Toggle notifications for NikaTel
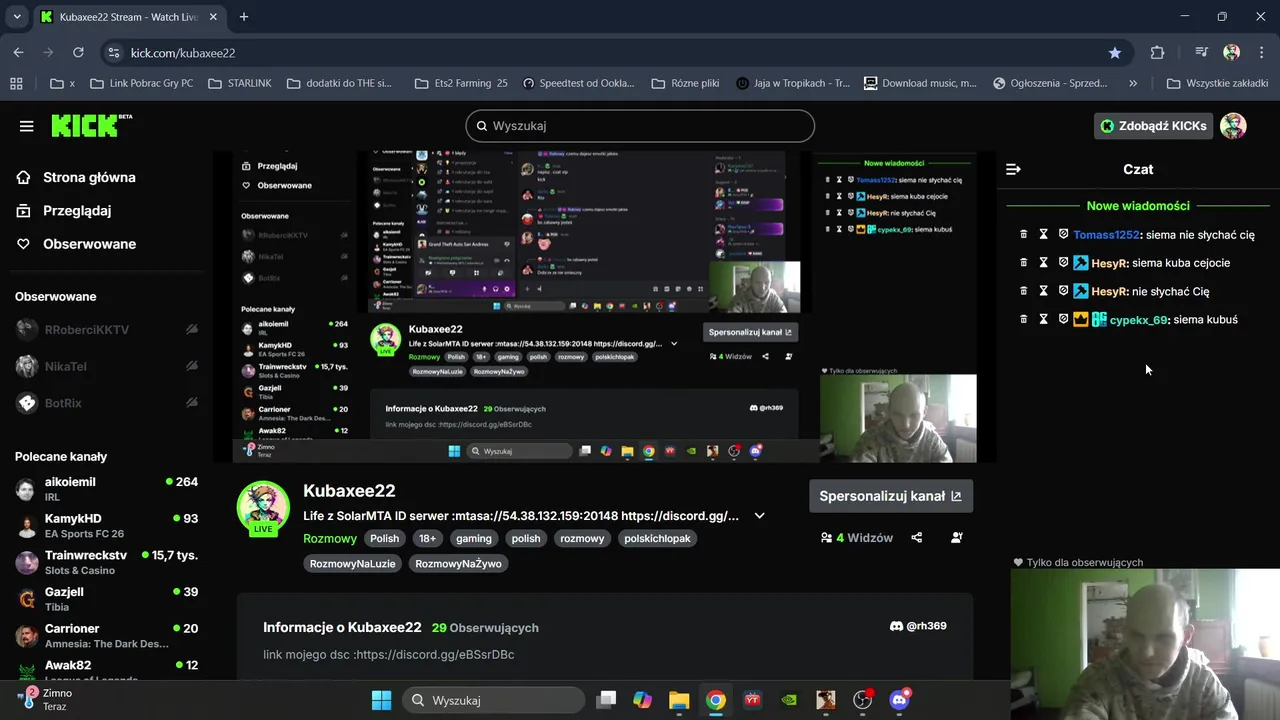Viewport: 1280px width, 720px height. 192,367
